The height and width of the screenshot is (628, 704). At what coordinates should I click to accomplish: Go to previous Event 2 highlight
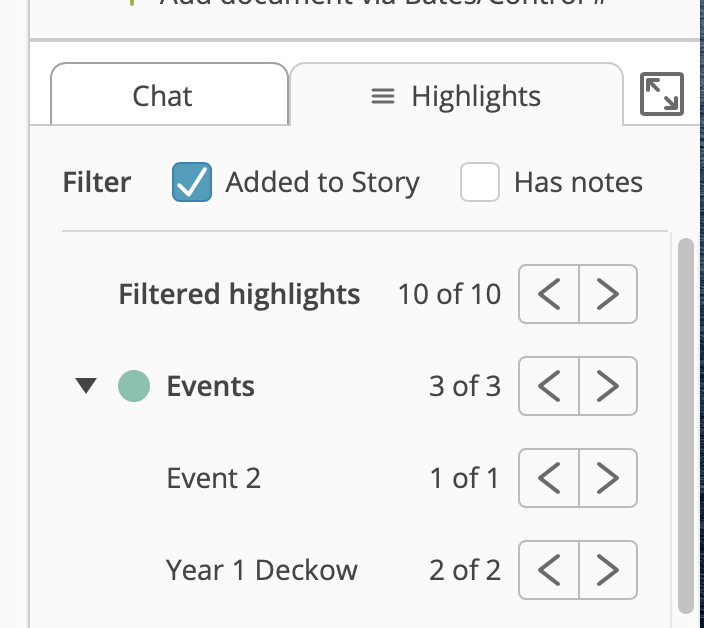point(549,478)
